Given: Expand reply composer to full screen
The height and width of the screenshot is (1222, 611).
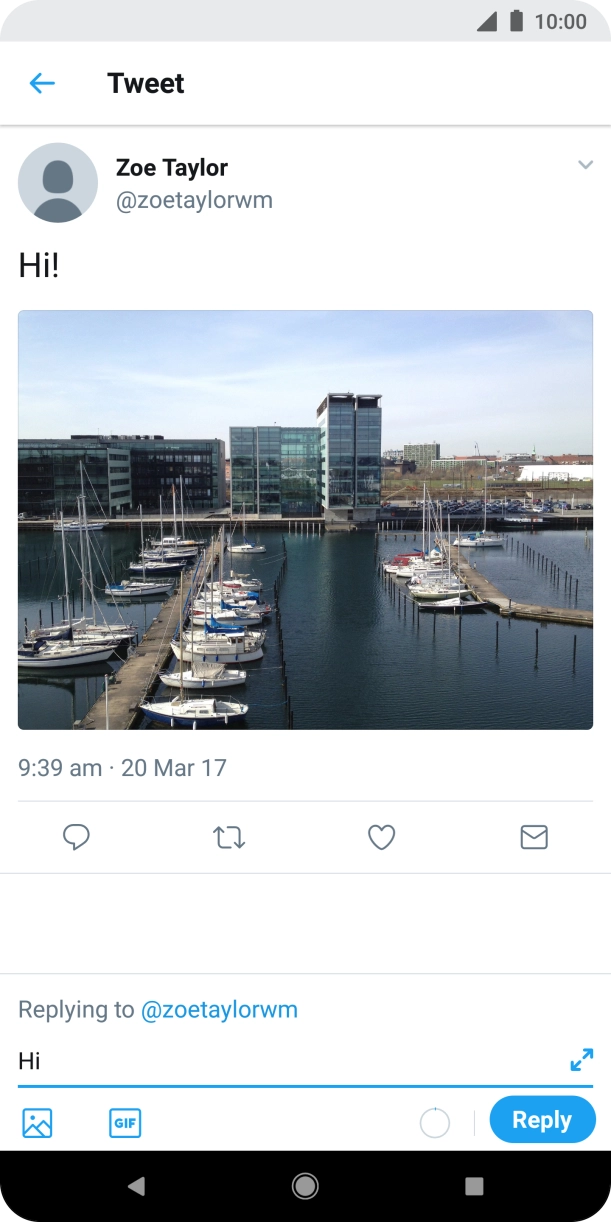Looking at the screenshot, I should pyautogui.click(x=581, y=1060).
